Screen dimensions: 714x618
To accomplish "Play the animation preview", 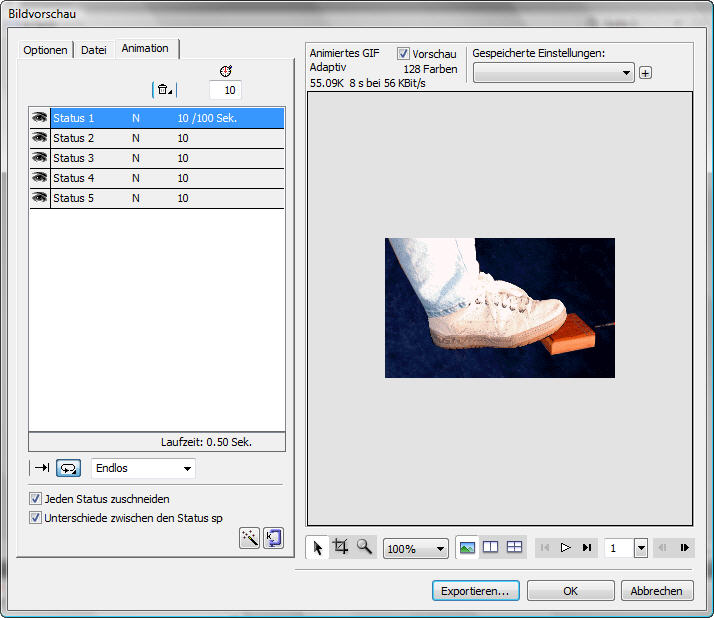I will point(566,547).
